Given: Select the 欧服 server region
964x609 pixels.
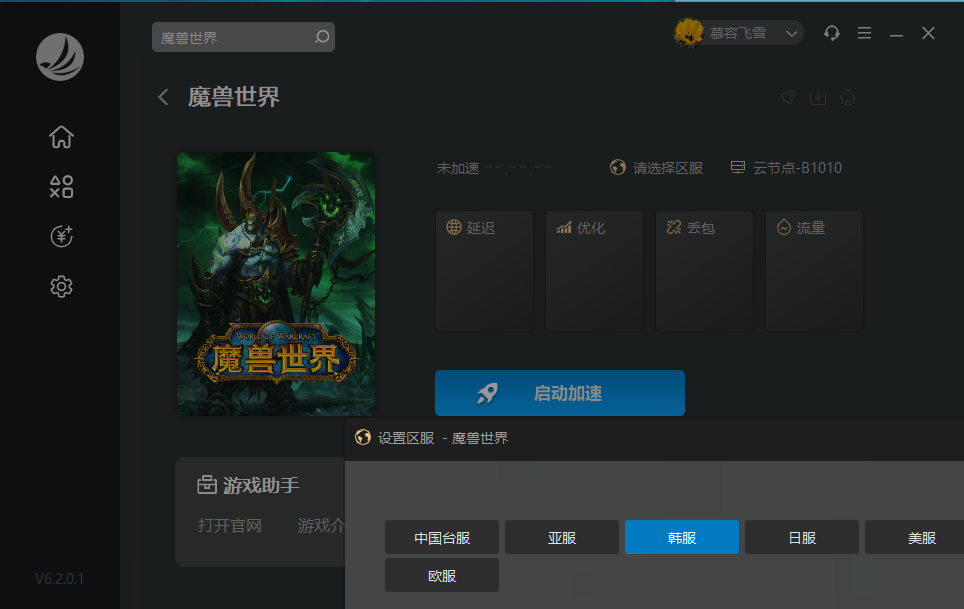Looking at the screenshot, I should click(x=442, y=576).
